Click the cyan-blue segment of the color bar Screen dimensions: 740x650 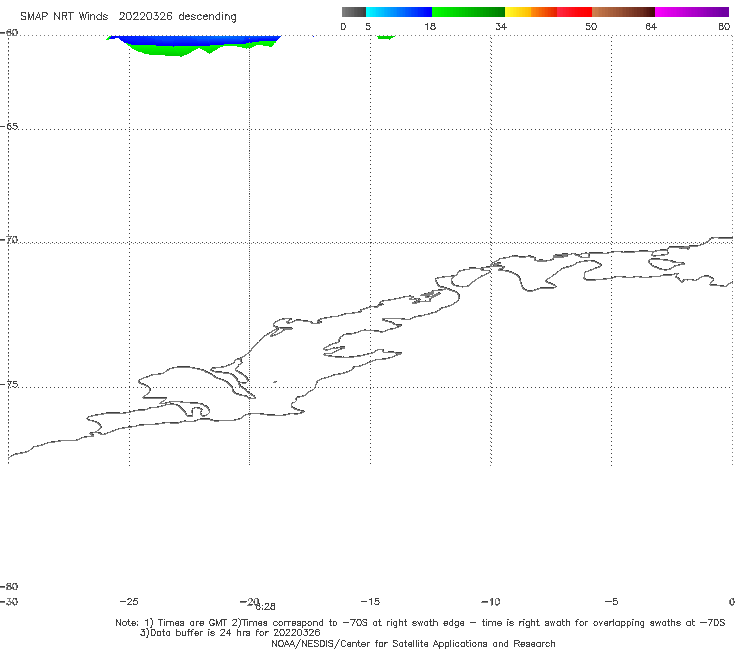[398, 12]
